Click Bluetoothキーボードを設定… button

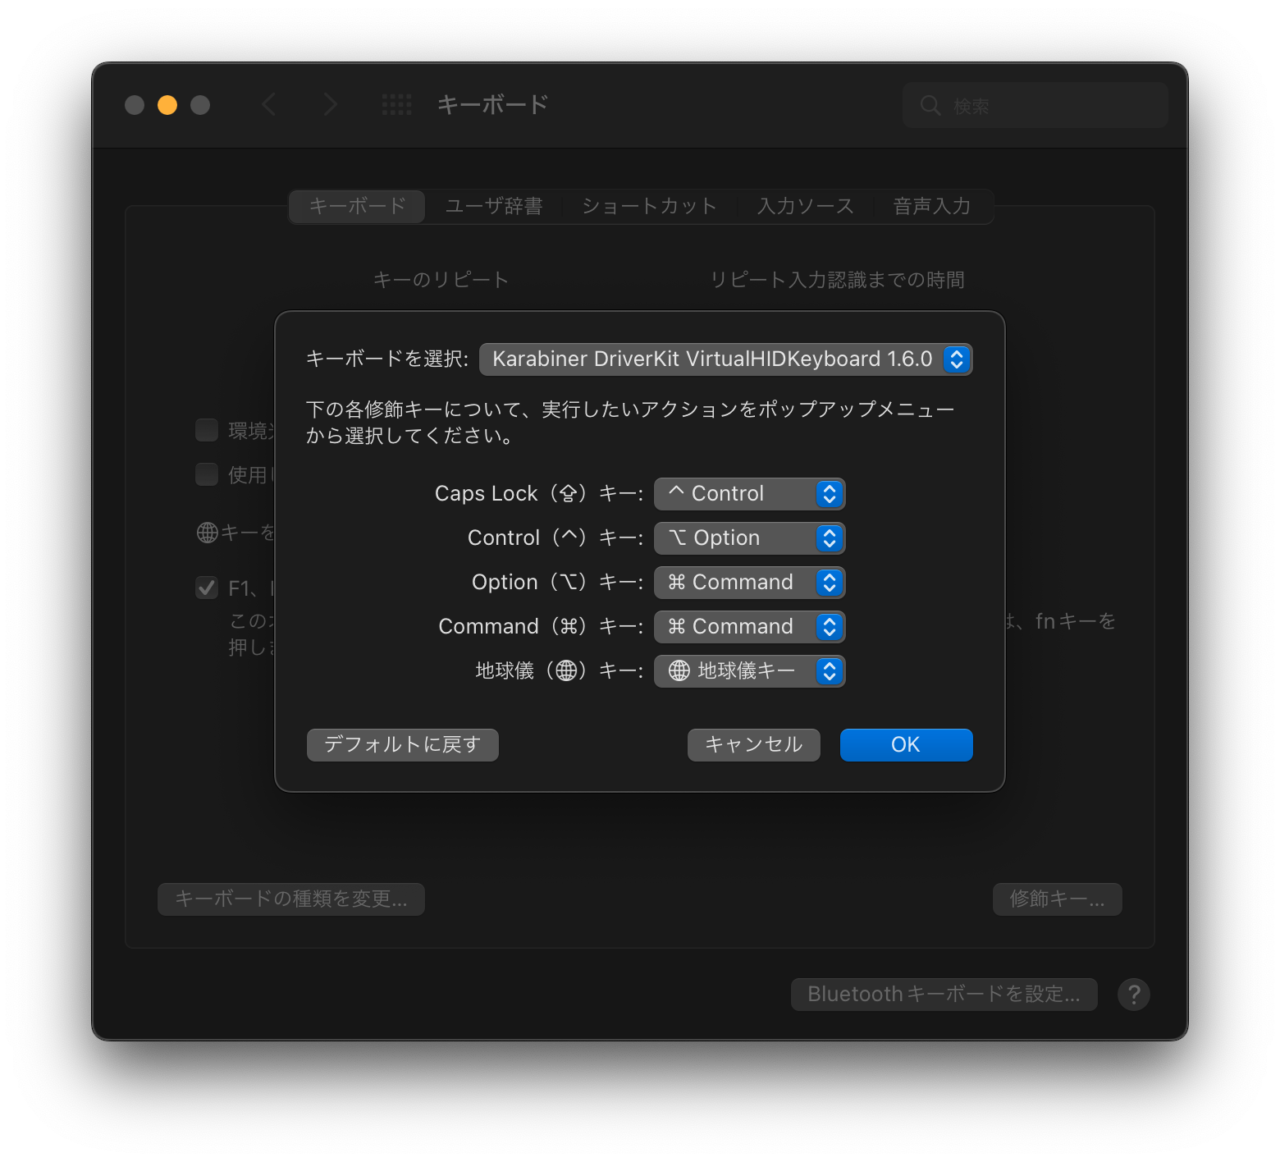(x=944, y=994)
